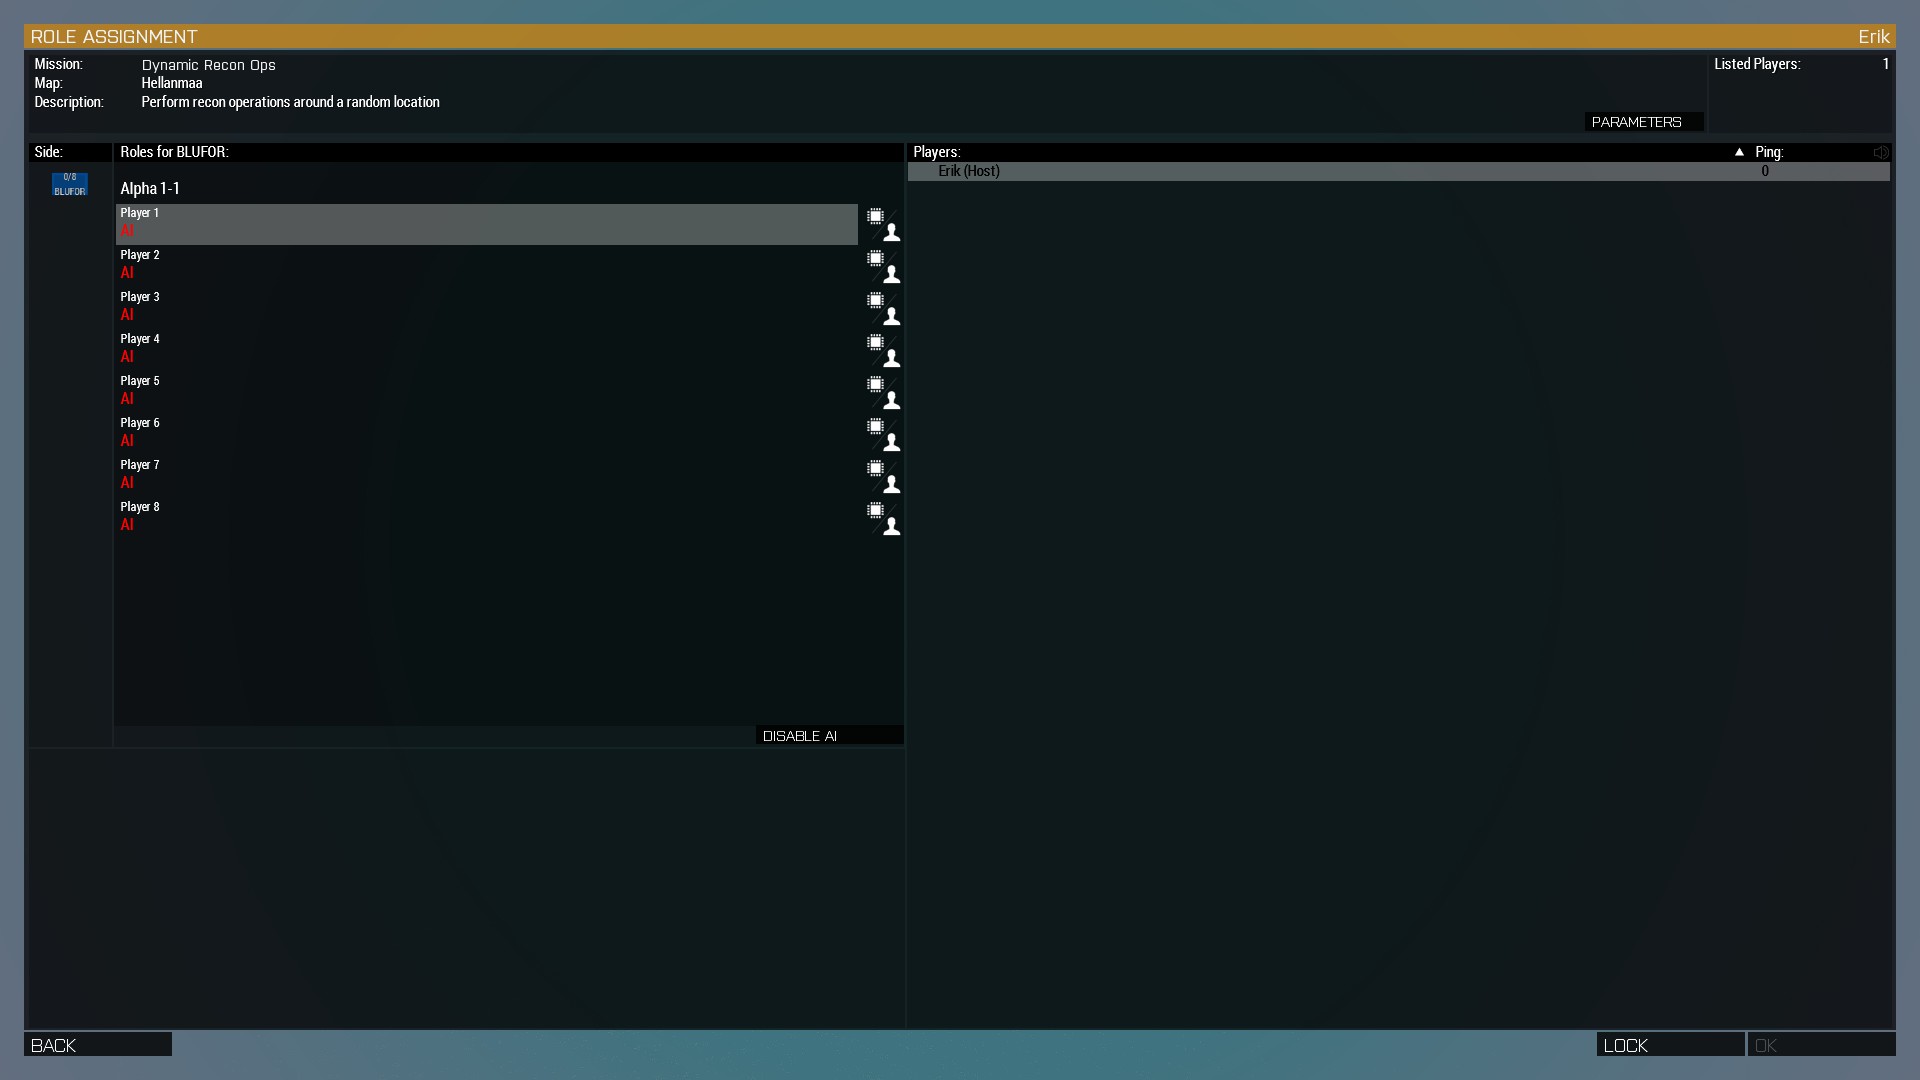Image resolution: width=1920 pixels, height=1080 pixels.
Task: Toggle AI/player icon for Player 2 slot
Action: tap(883, 267)
